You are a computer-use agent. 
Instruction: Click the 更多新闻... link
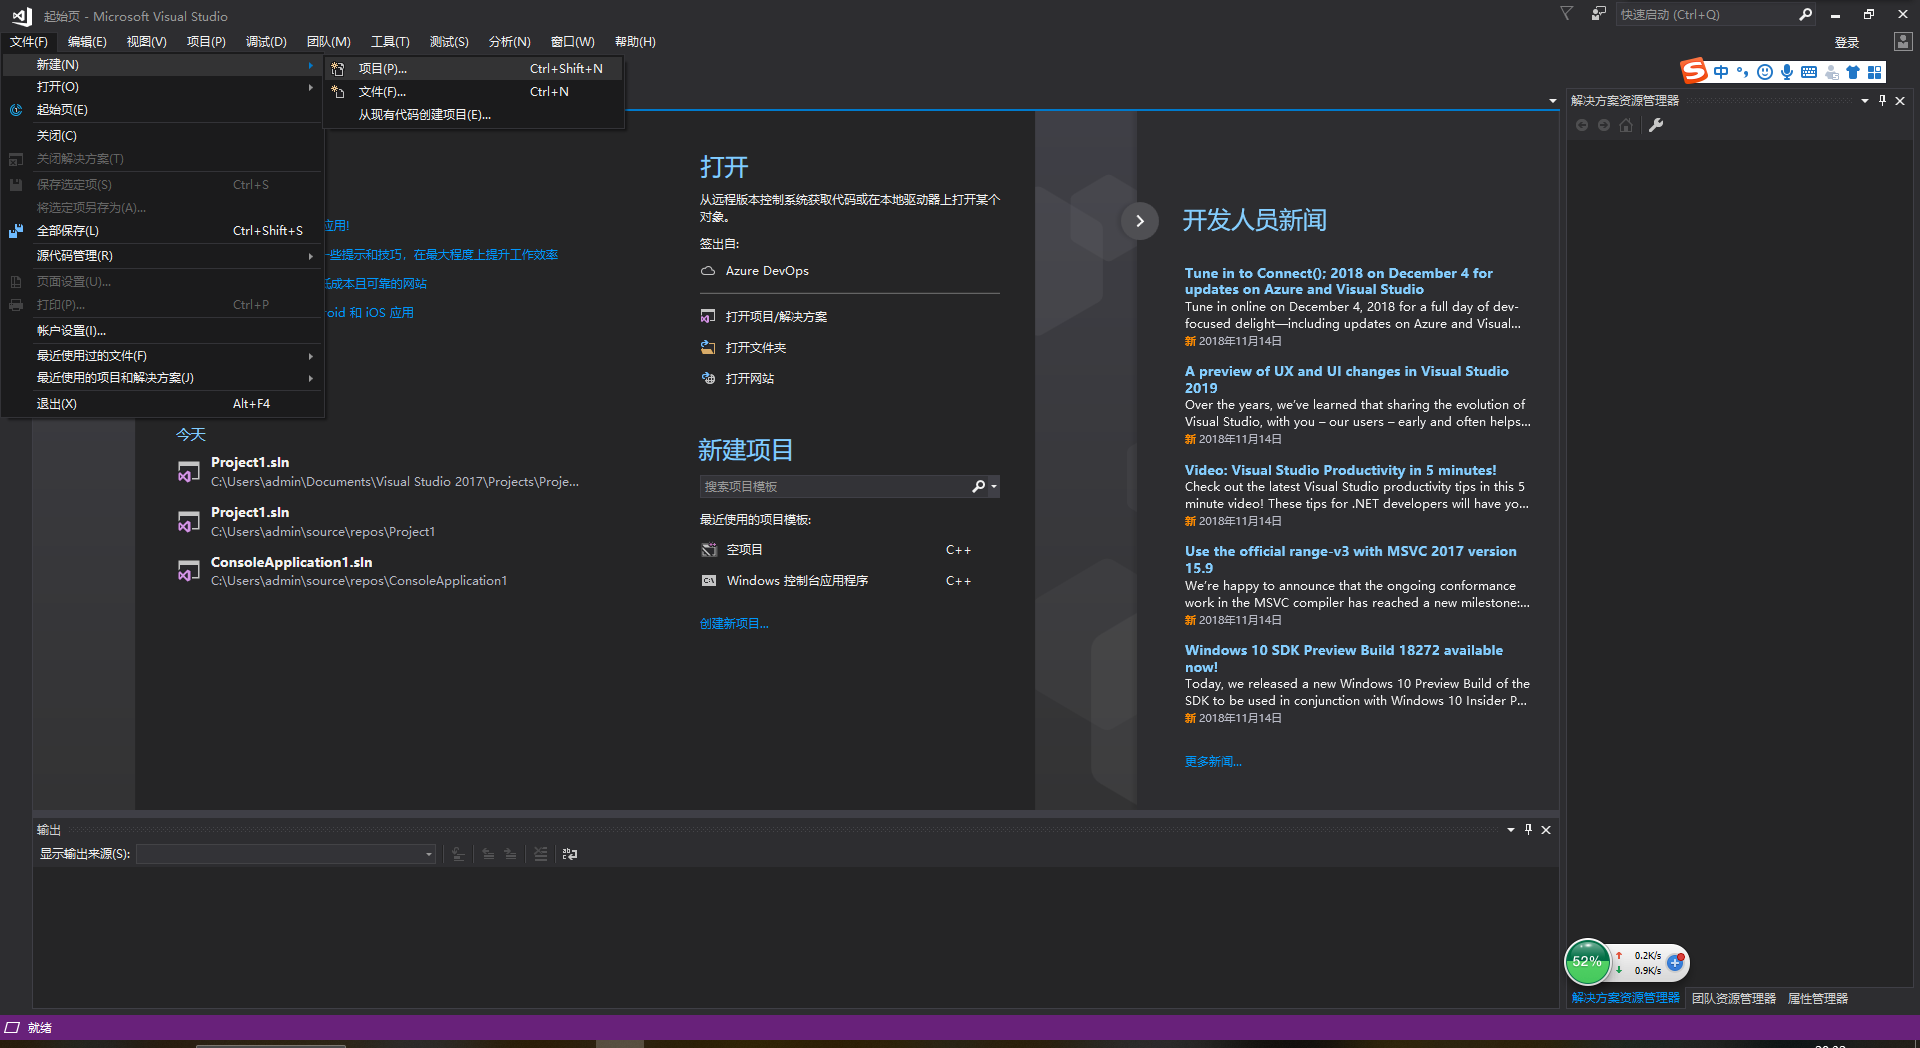pyautogui.click(x=1213, y=762)
